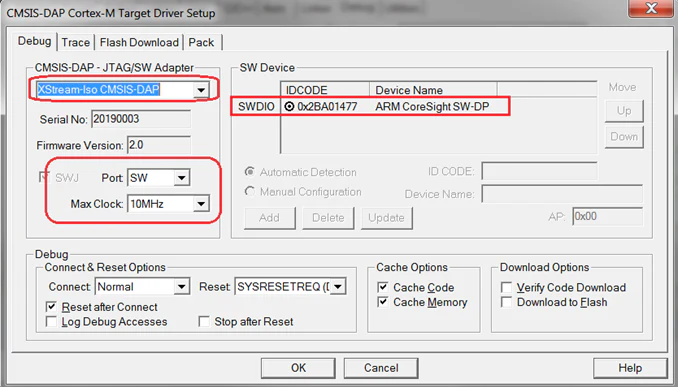Image resolution: width=678 pixels, height=388 pixels.
Task: Click the SWDIO row label
Action: pyautogui.click(x=256, y=106)
